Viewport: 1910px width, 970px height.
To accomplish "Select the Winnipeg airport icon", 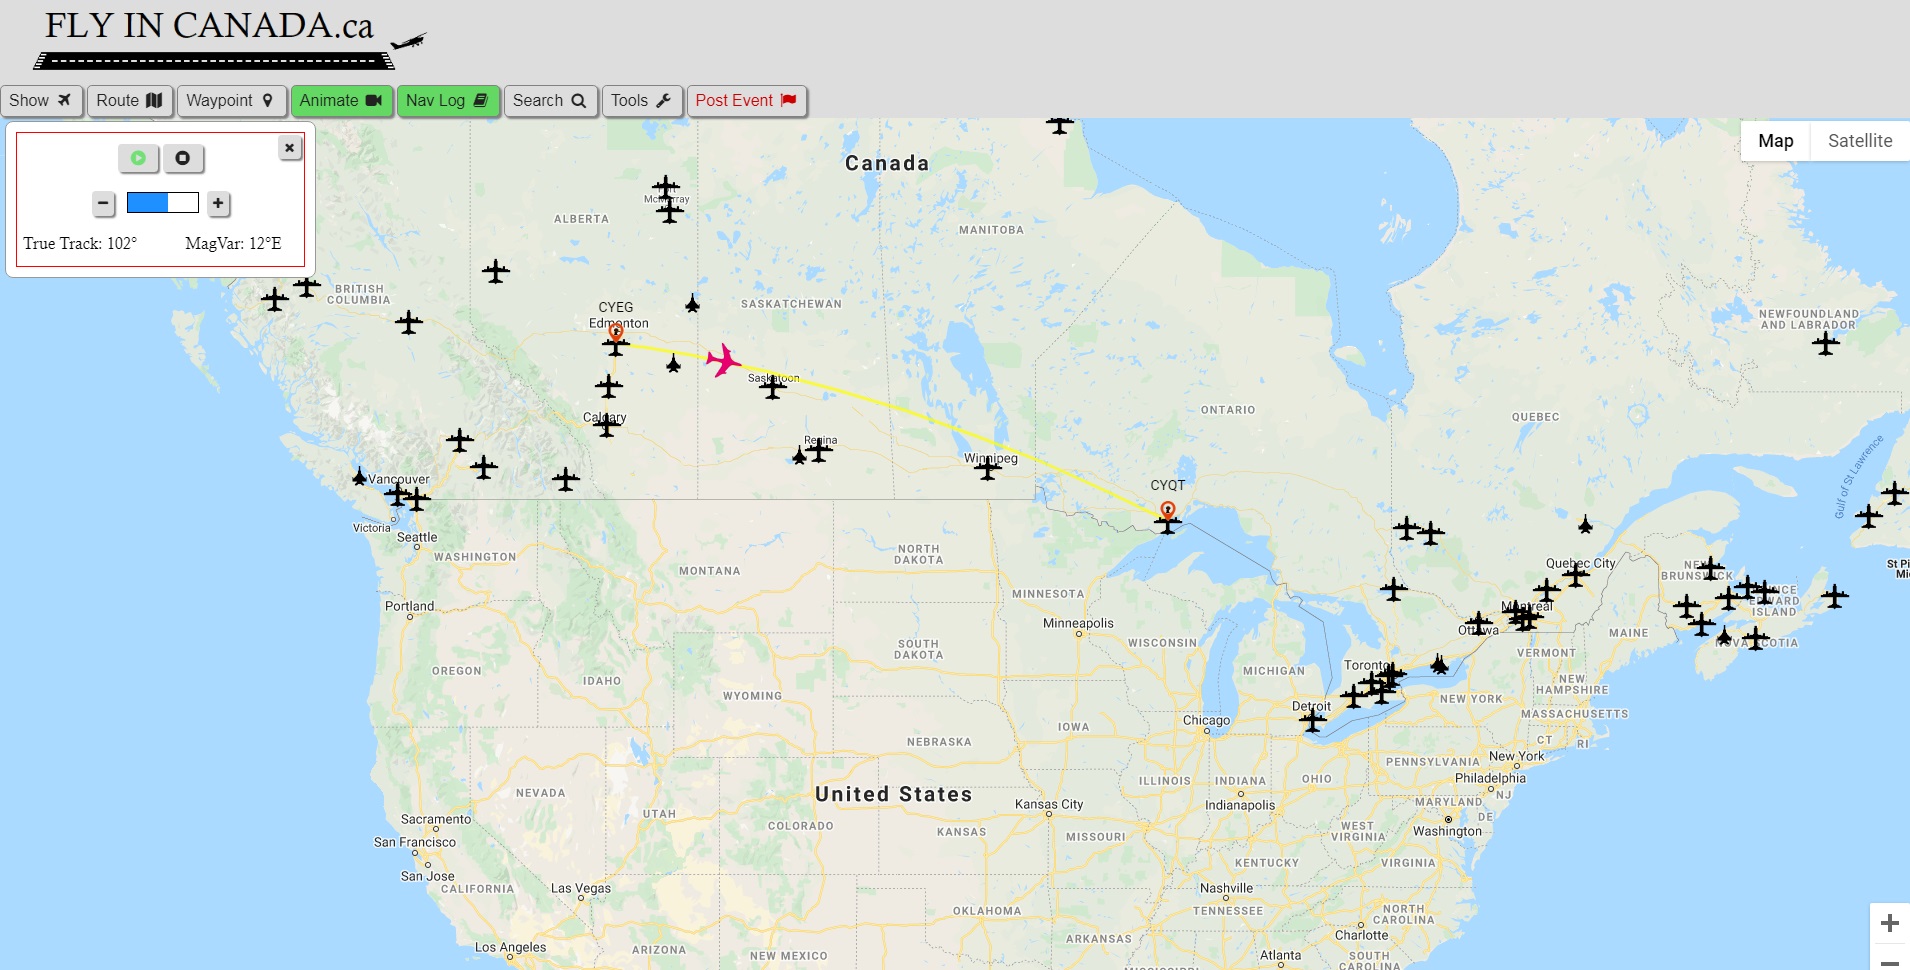I will [988, 468].
